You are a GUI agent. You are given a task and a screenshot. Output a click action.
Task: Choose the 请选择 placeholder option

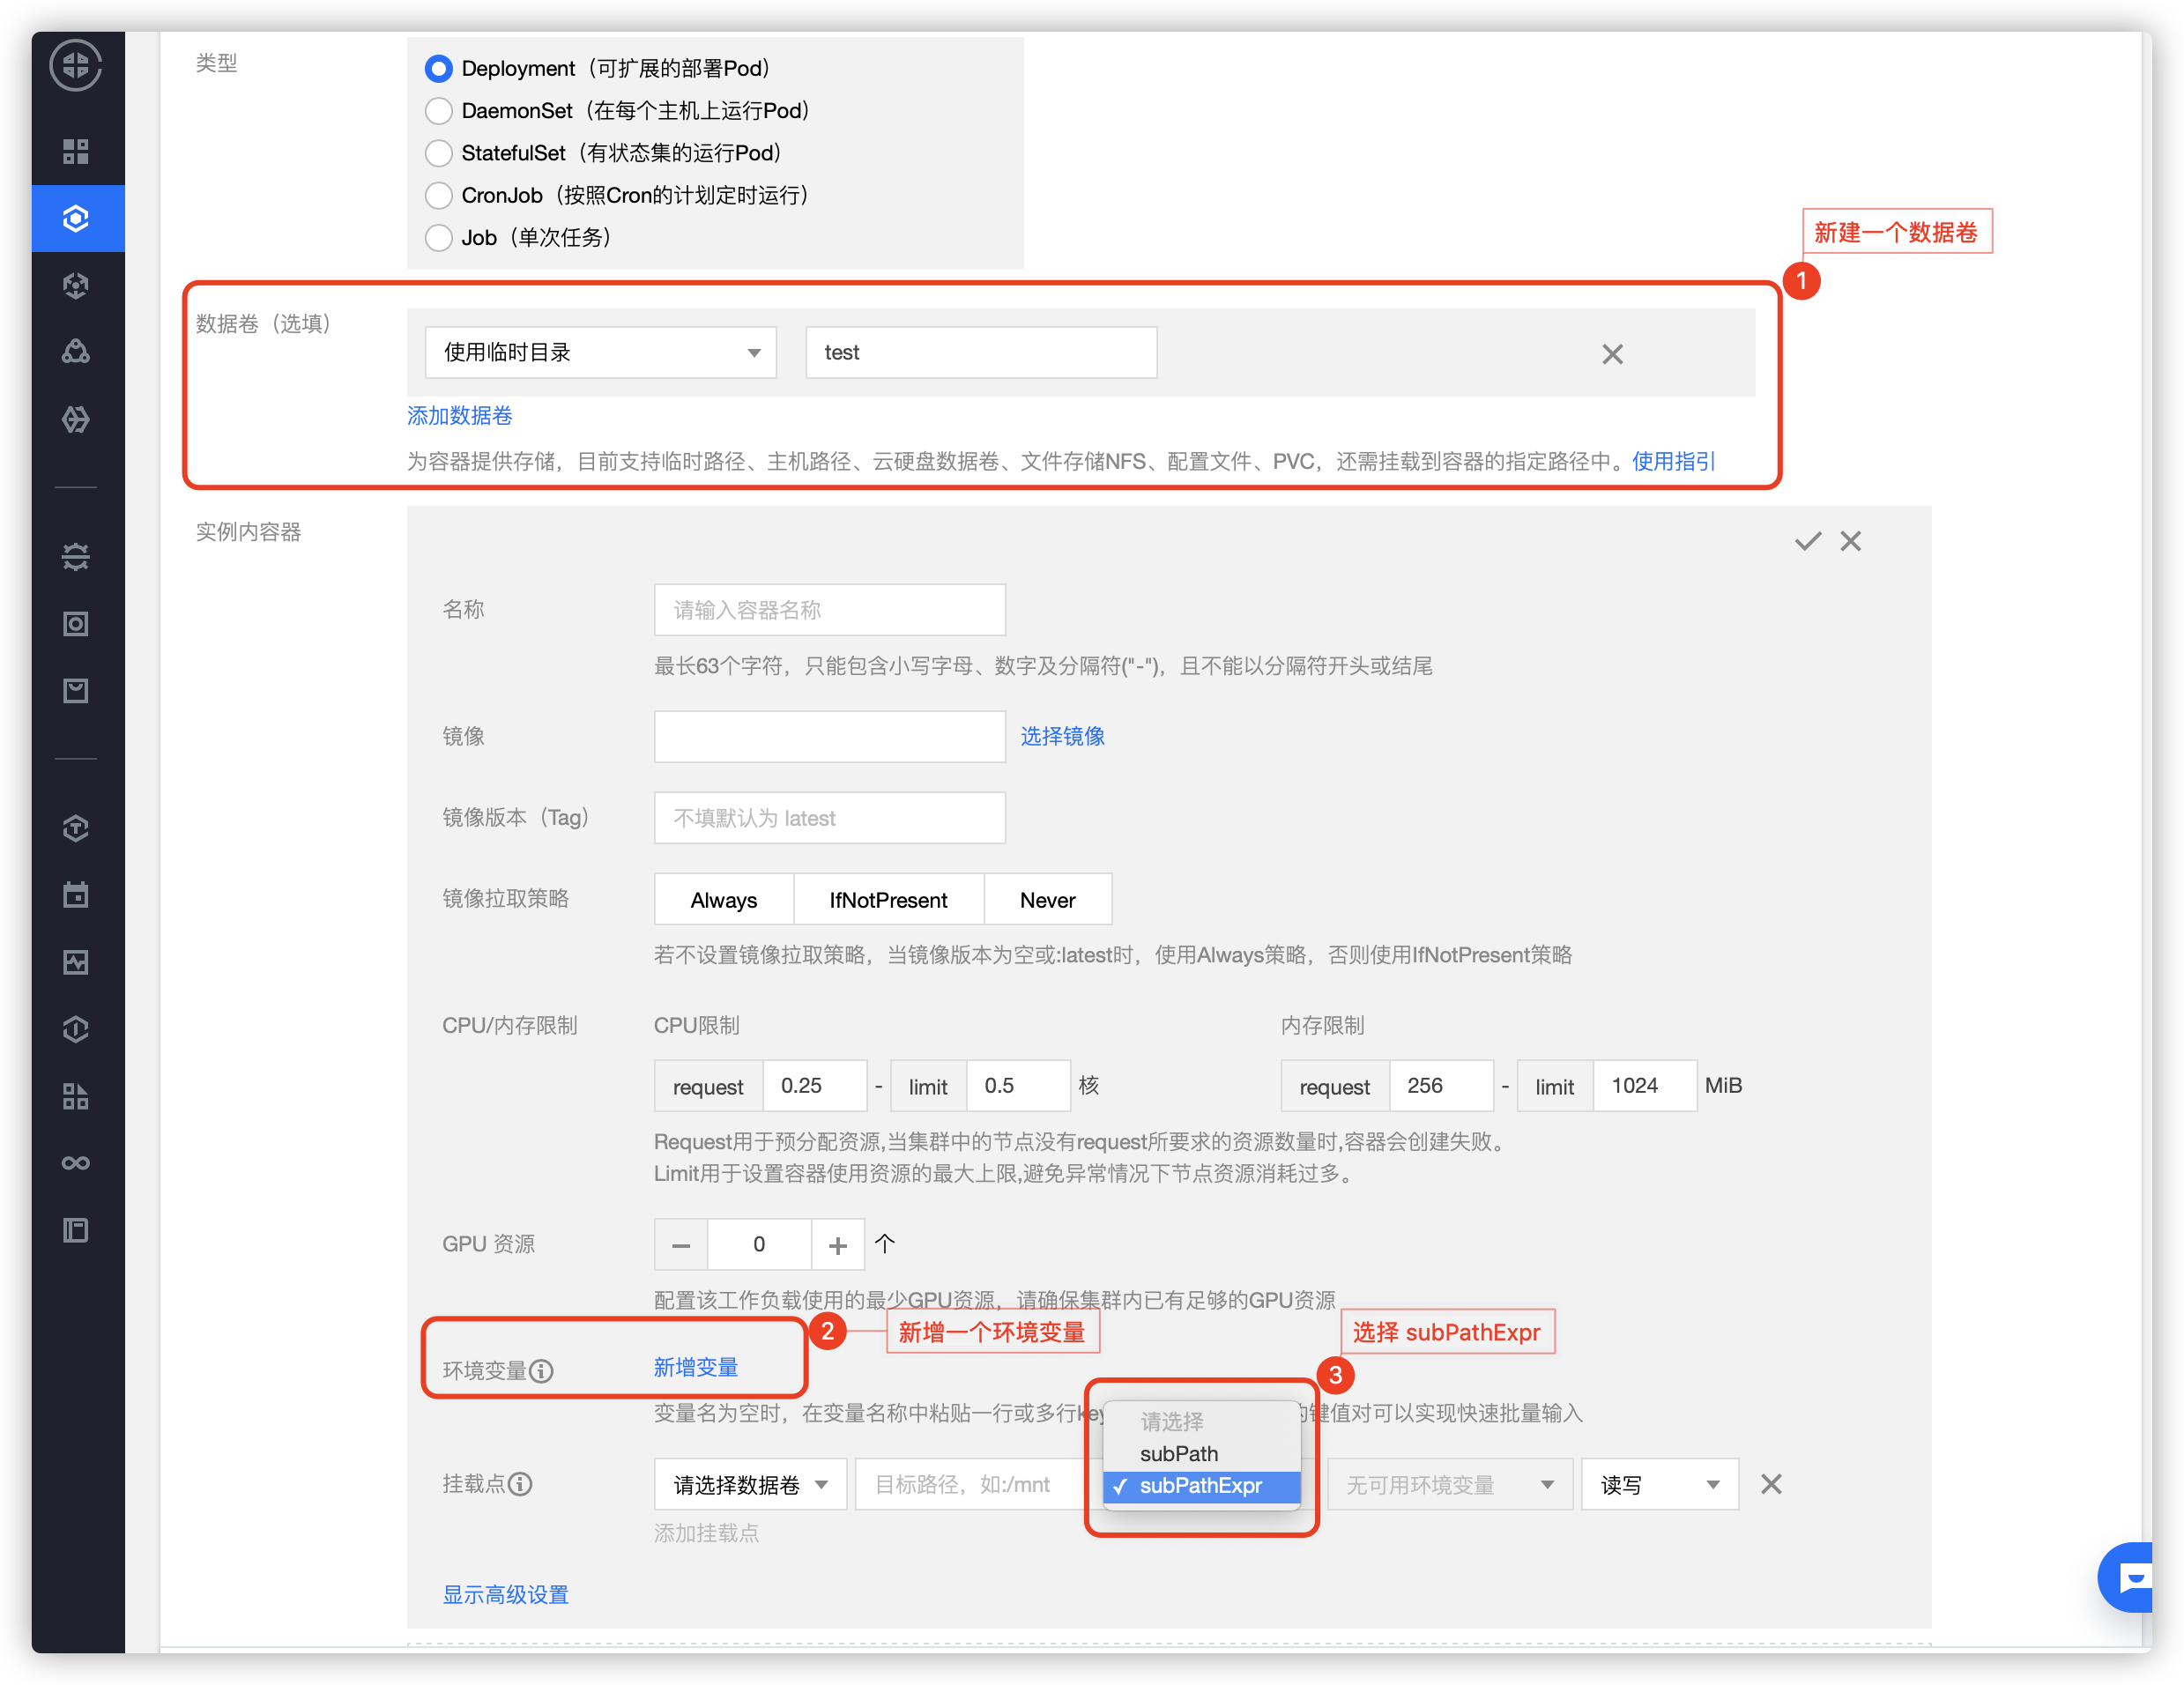pos(1201,1421)
